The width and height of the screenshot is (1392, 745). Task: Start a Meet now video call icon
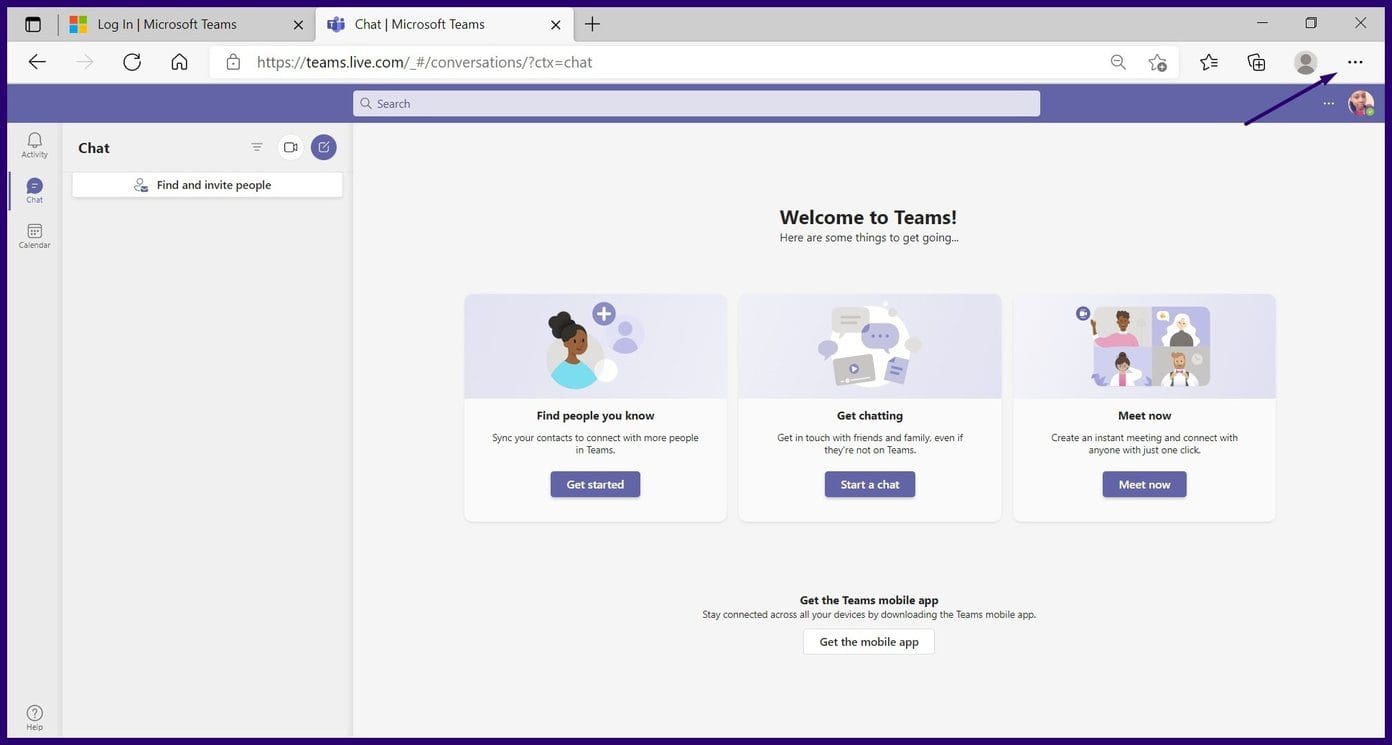[x=290, y=147]
